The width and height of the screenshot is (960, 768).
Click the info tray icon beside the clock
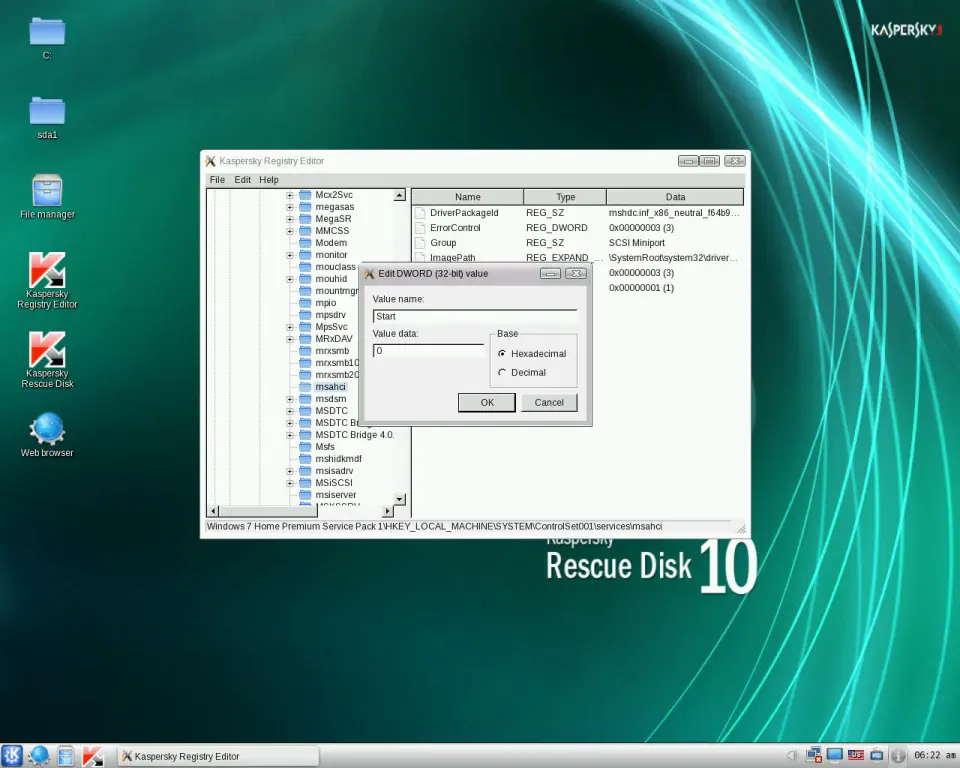898,756
